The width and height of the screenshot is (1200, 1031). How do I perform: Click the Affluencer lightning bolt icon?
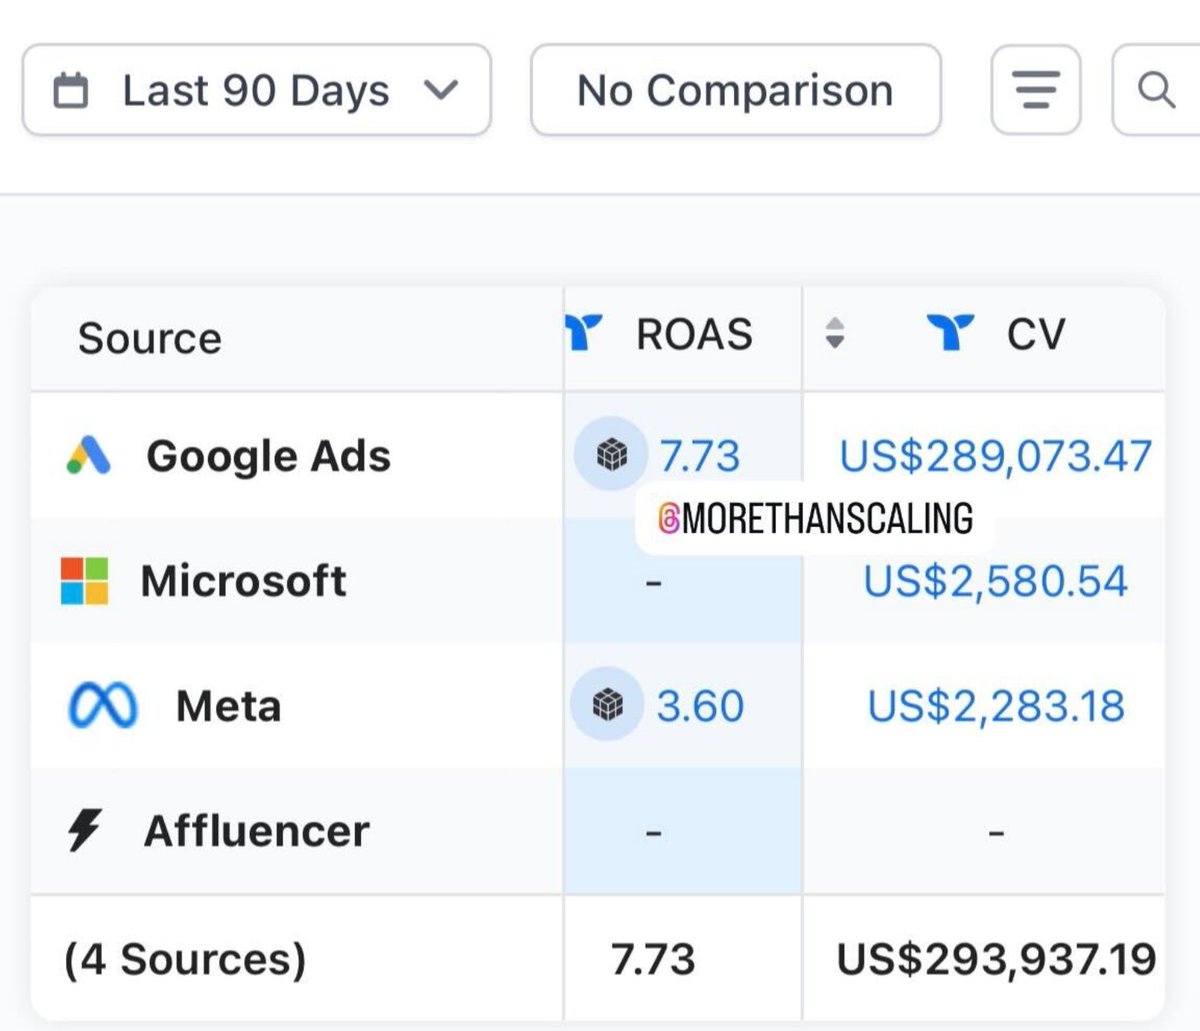[x=84, y=830]
